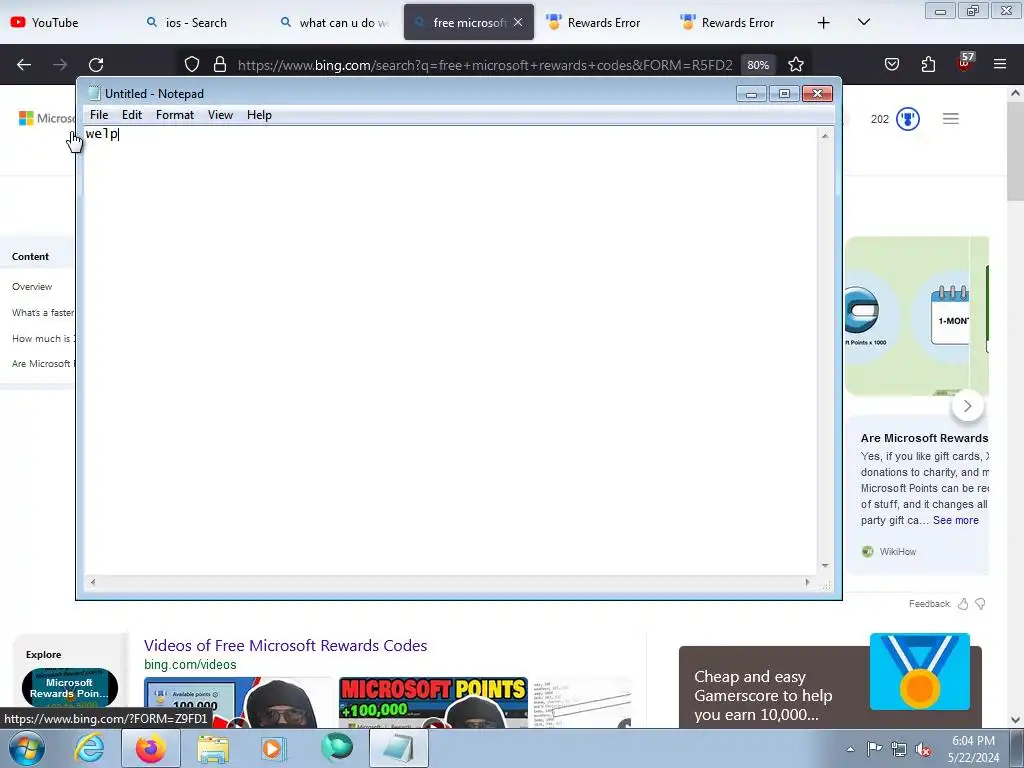1024x768 pixels.
Task: Open the Help menu in Notepad
Action: 259,115
